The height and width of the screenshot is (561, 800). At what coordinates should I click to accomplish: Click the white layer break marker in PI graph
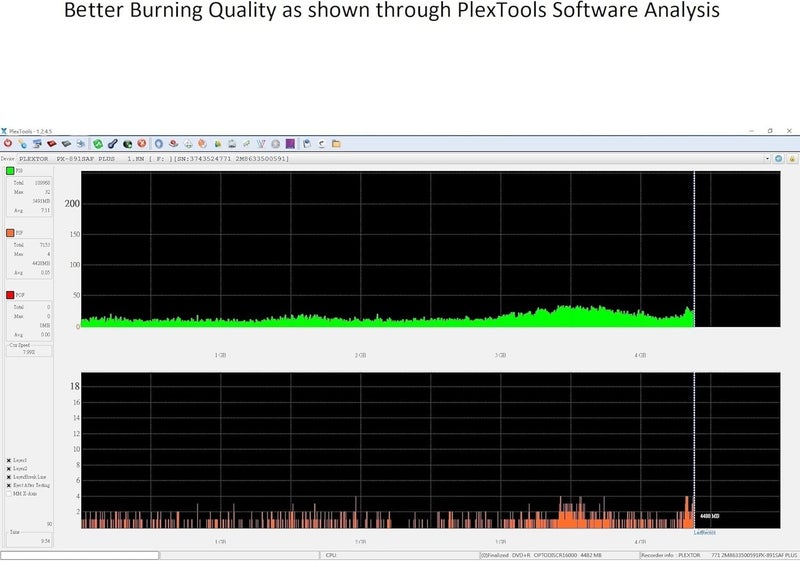click(694, 250)
